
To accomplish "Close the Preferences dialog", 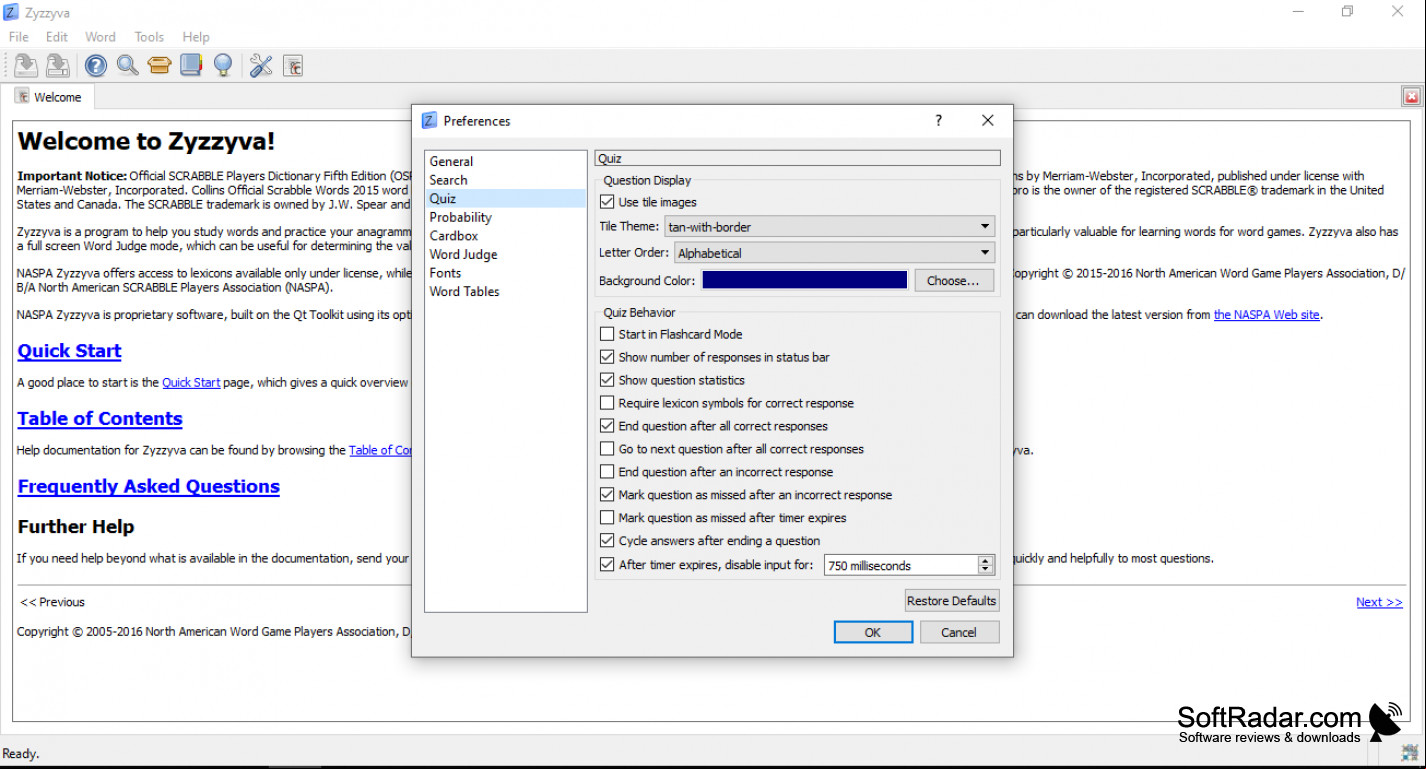I will point(988,120).
